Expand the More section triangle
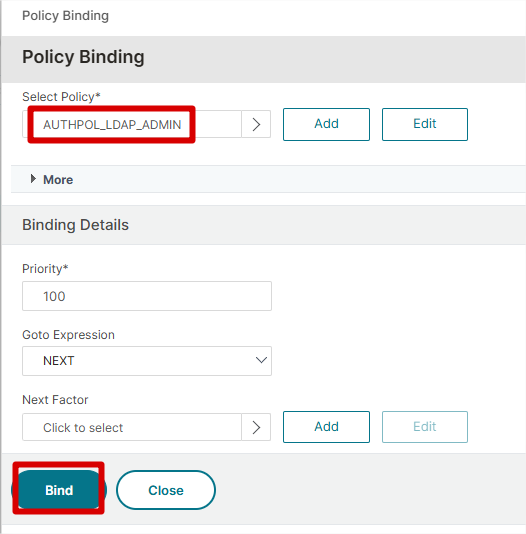Screen dimensions: 526x534 tap(33, 179)
